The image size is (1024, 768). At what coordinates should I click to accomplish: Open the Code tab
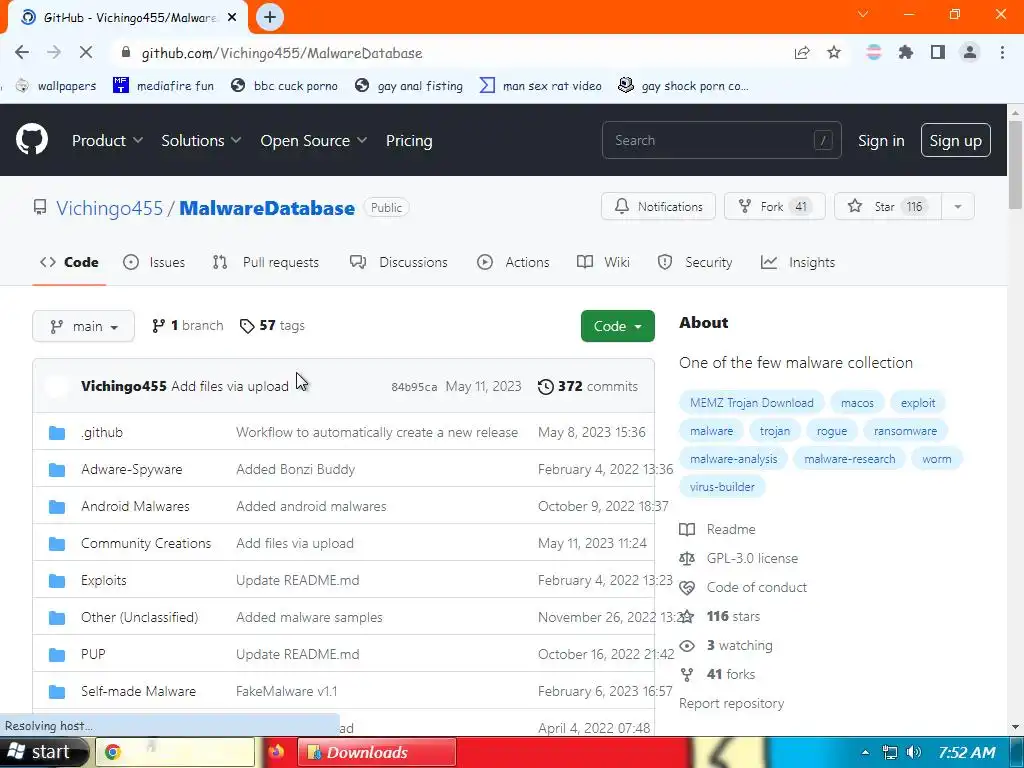(69, 263)
